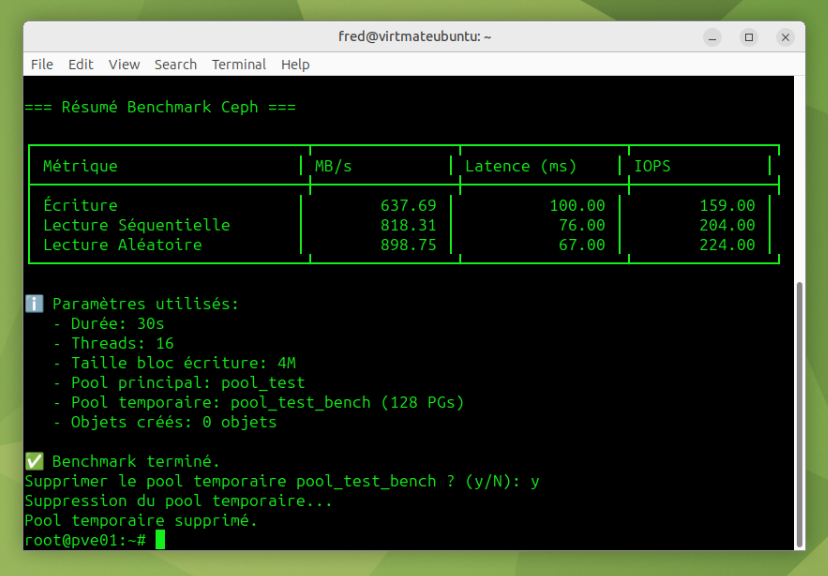Open the Search menu
Screen dimensions: 828x576
click(175, 64)
